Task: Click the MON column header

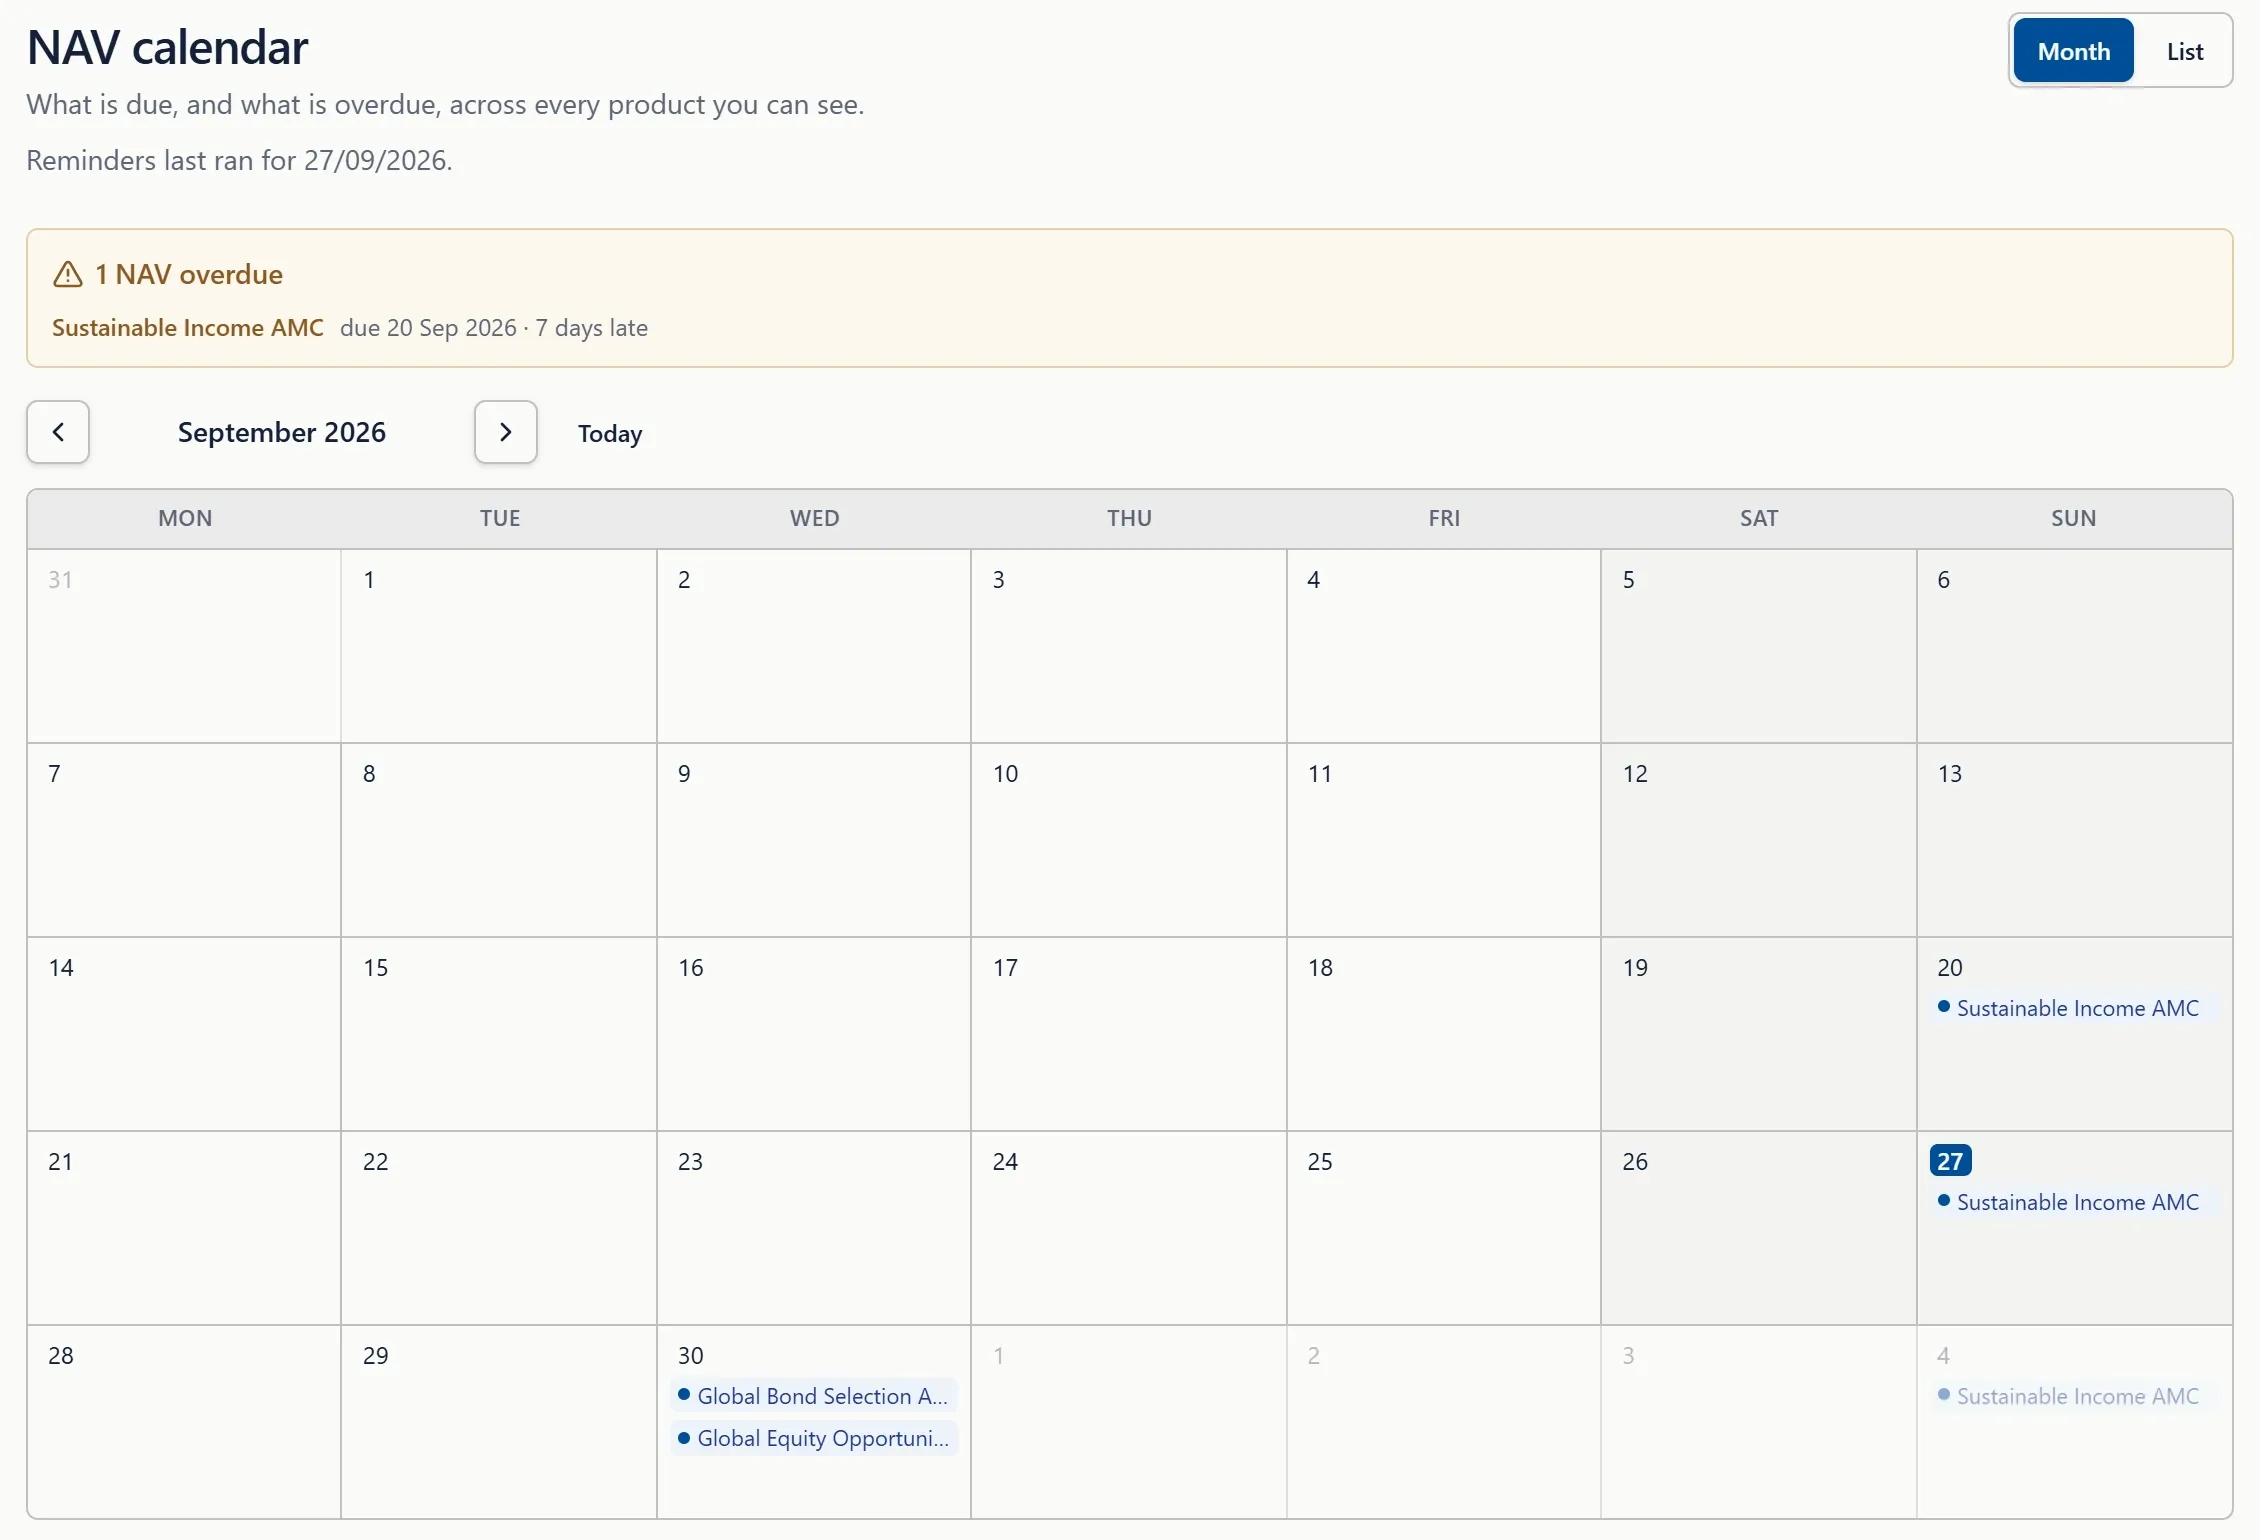Action: tap(185, 518)
